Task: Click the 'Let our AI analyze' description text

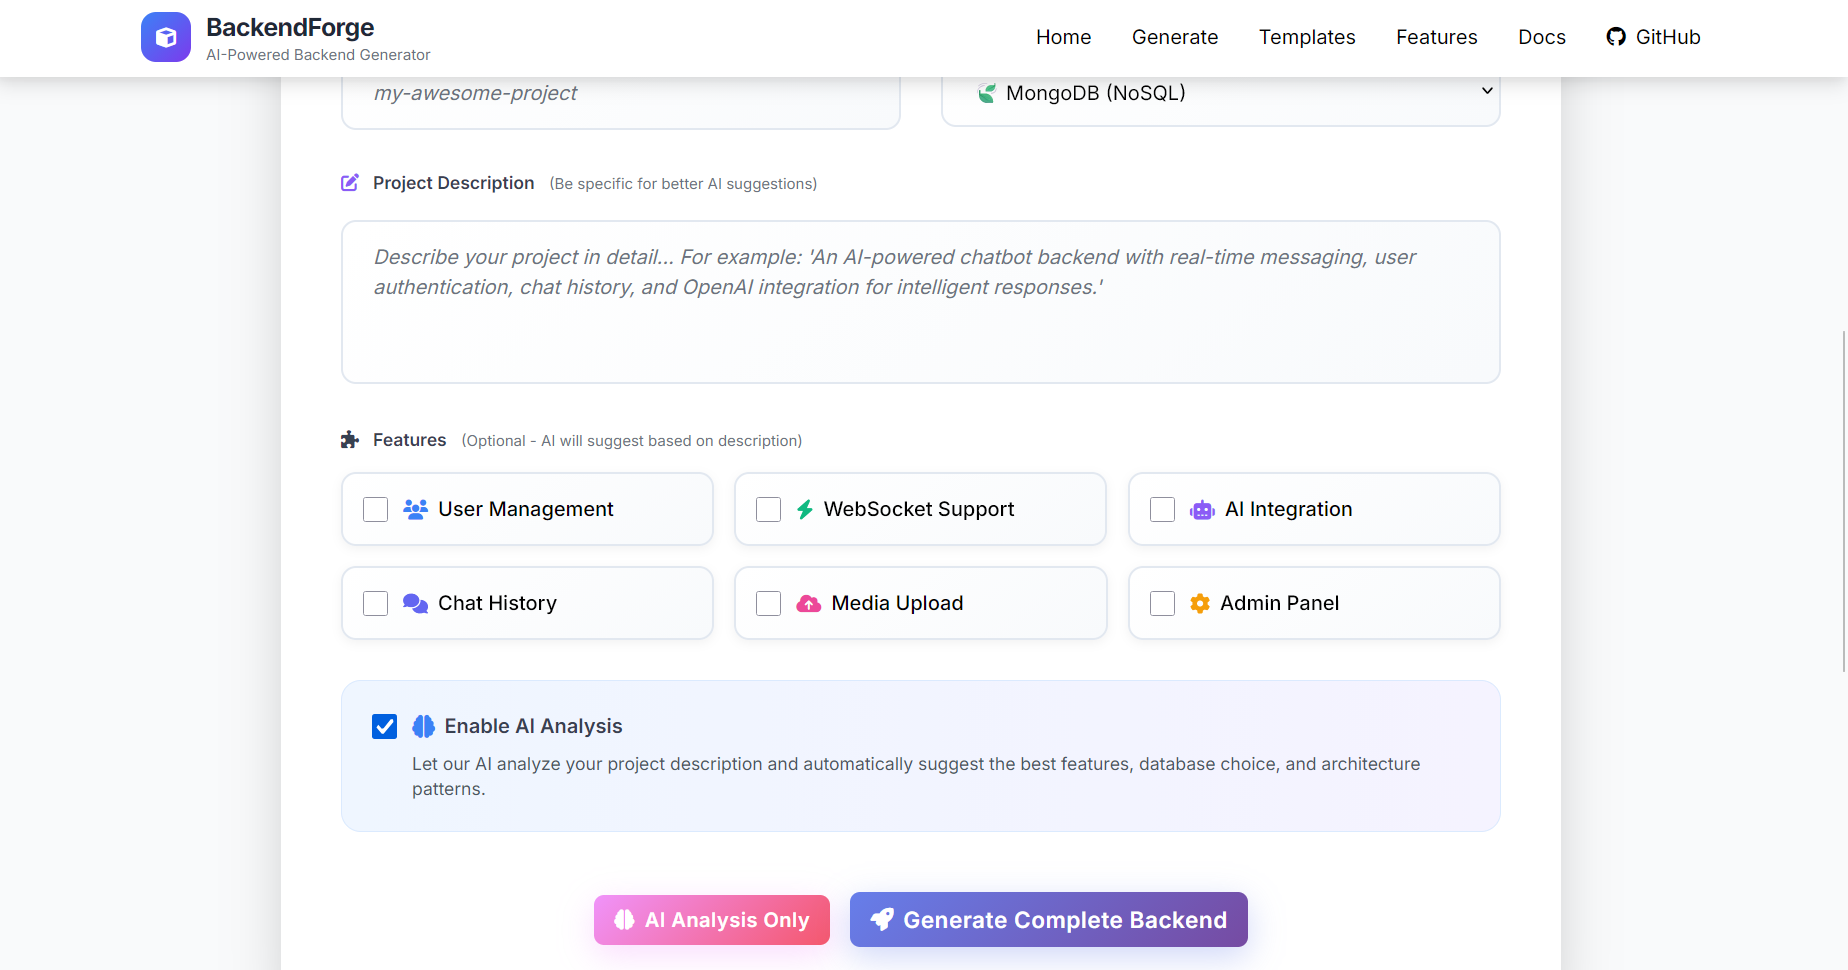Action: point(916,776)
